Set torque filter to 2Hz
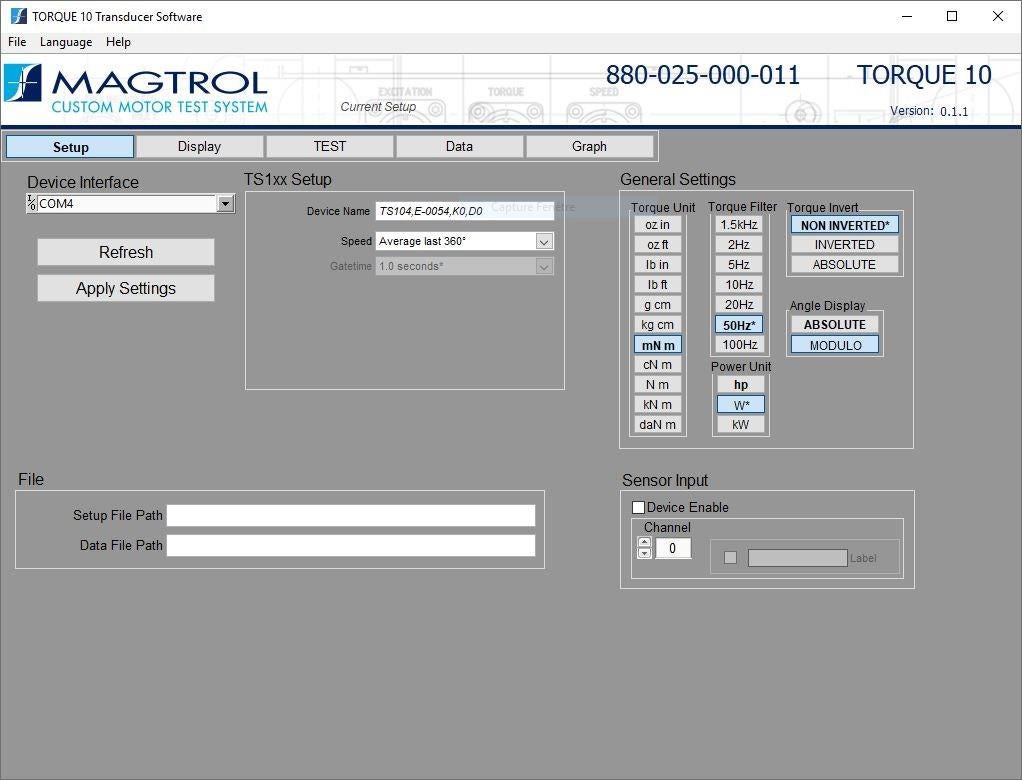 coord(739,244)
